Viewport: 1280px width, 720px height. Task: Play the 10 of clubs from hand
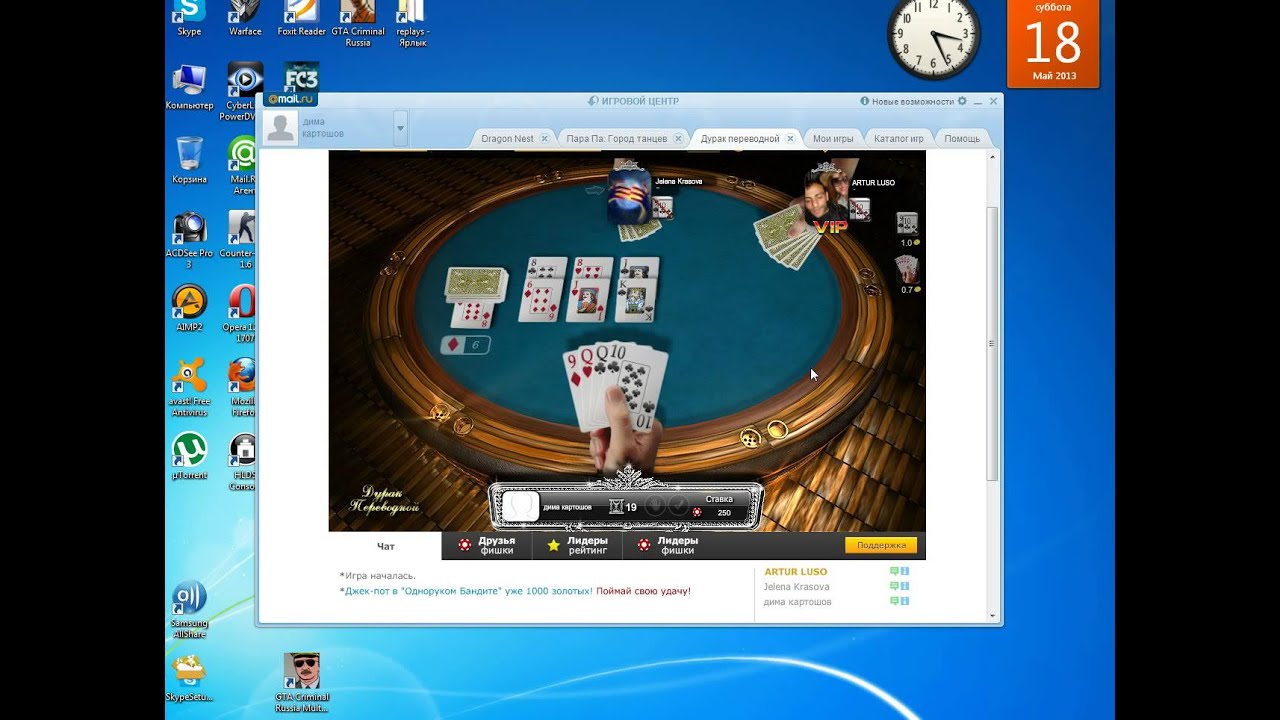click(x=638, y=385)
